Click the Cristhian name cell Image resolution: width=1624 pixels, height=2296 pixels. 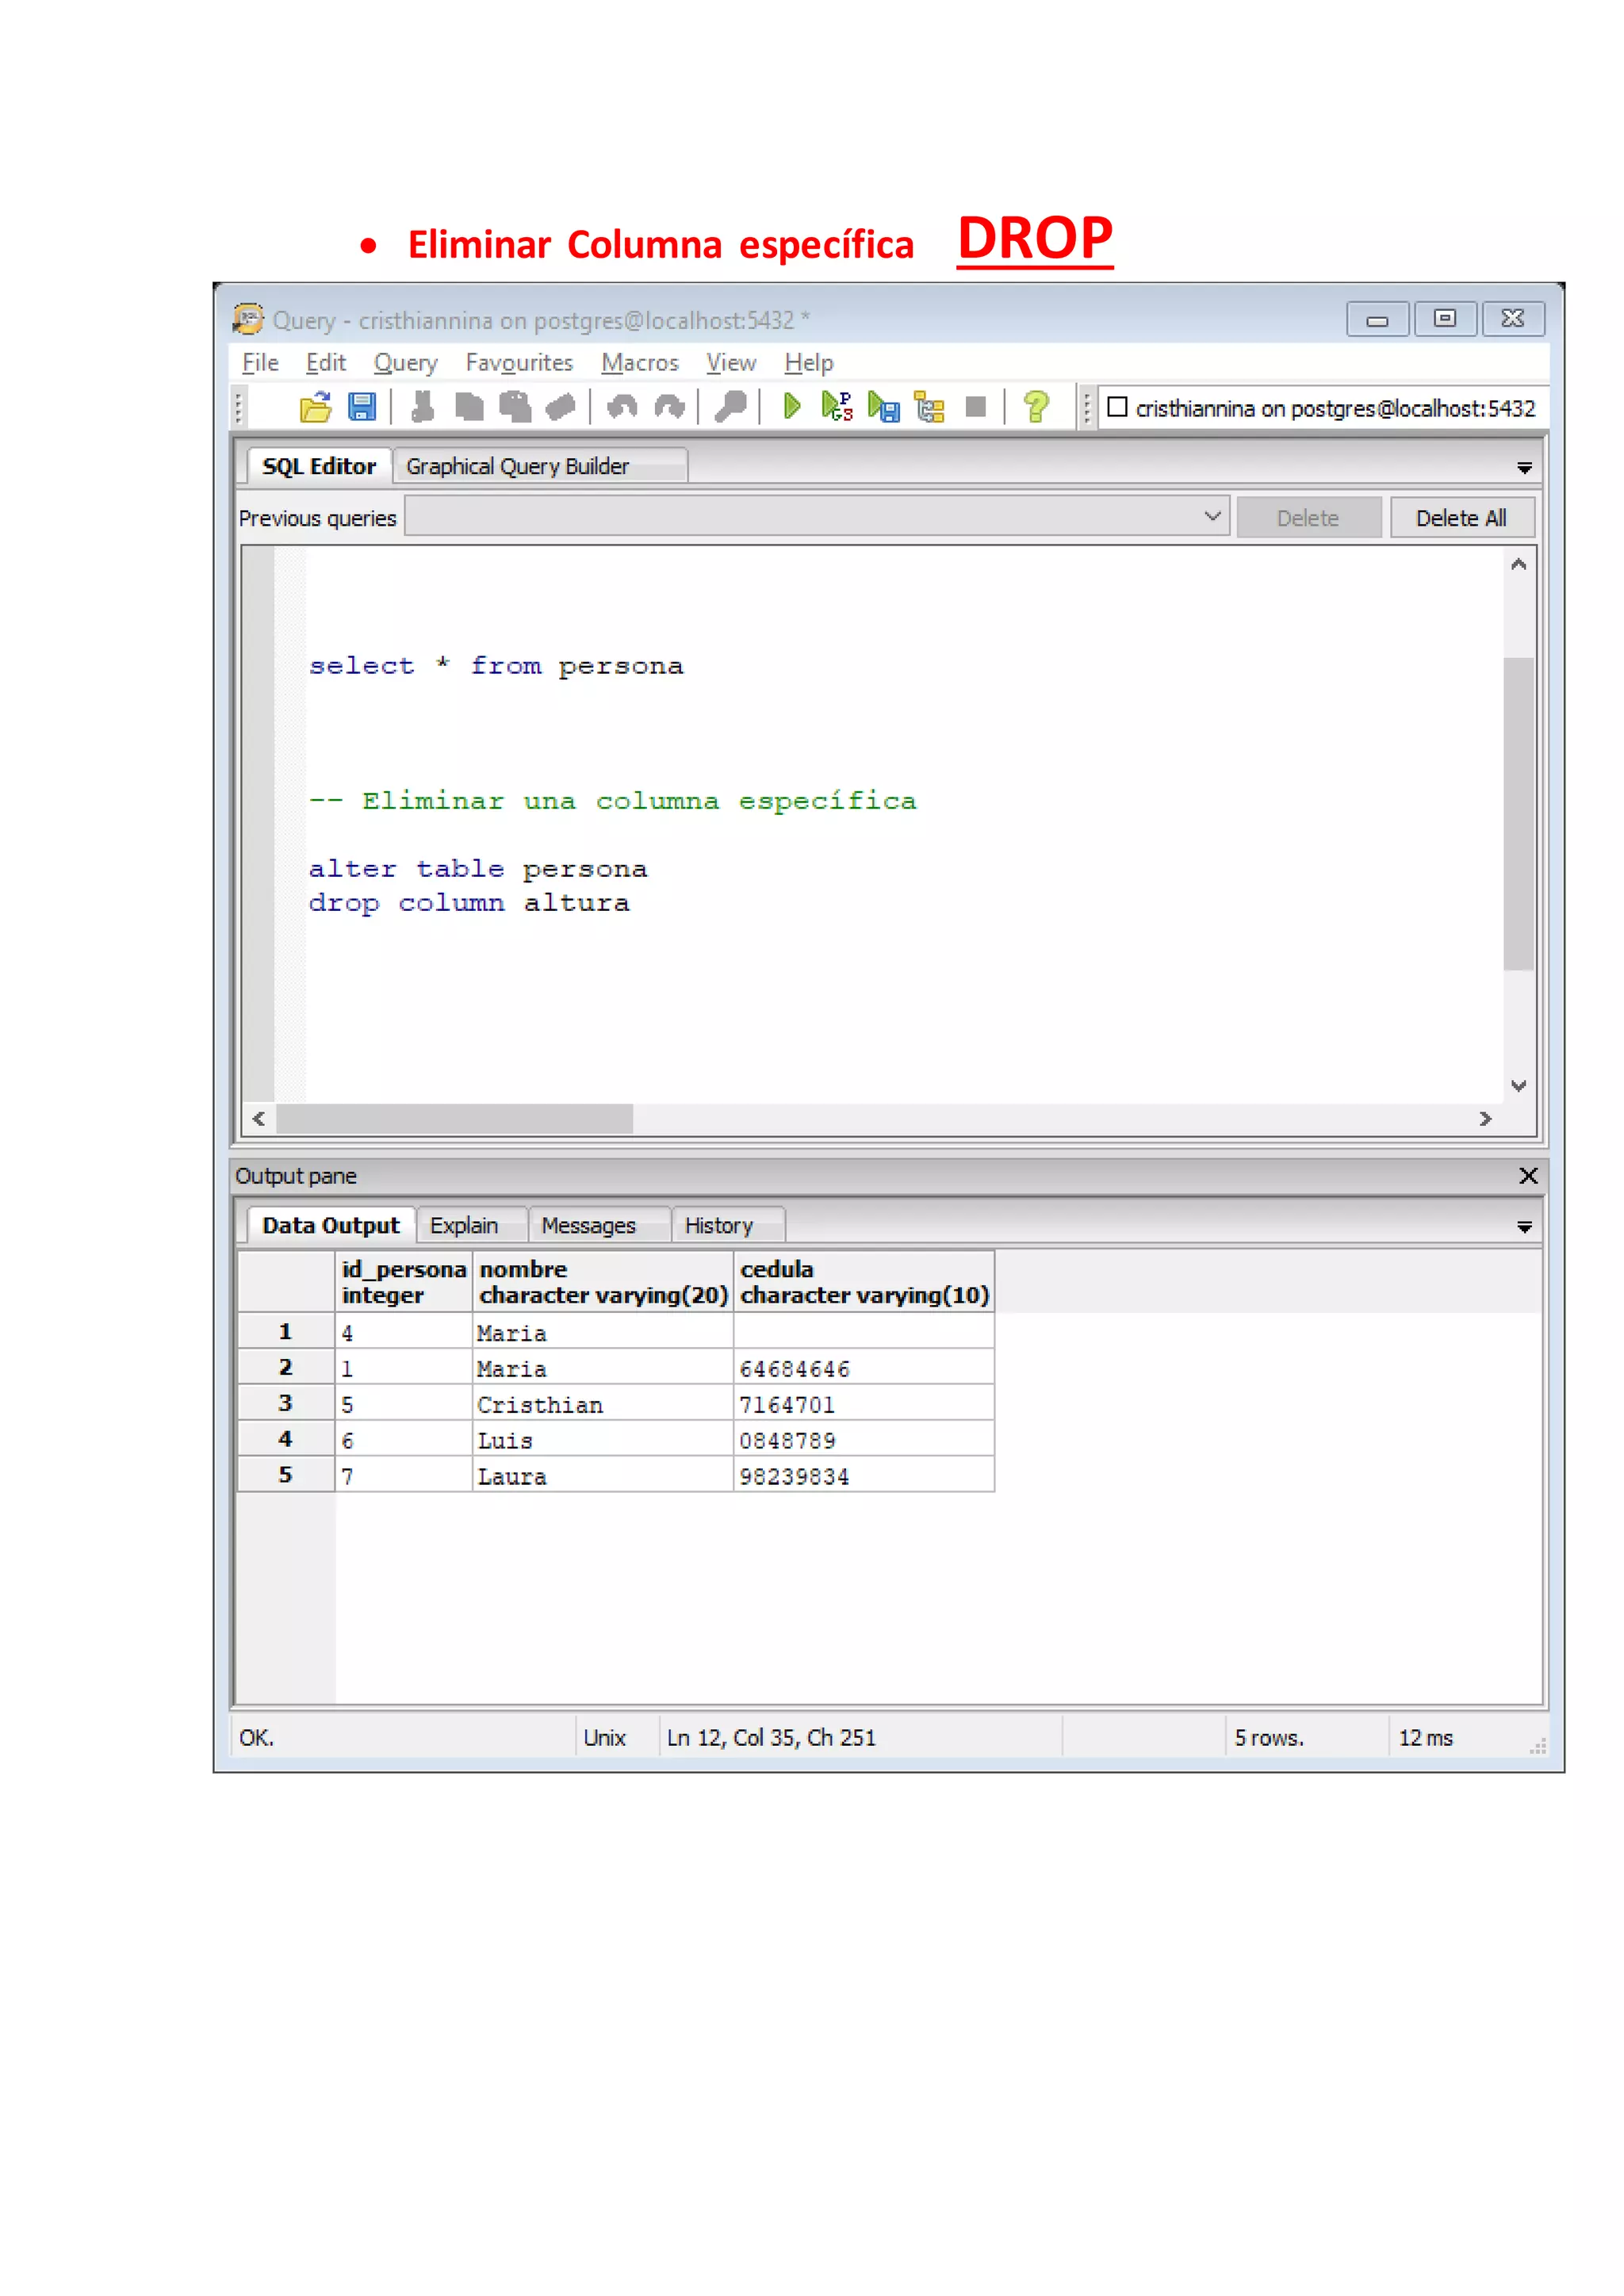click(x=603, y=1405)
